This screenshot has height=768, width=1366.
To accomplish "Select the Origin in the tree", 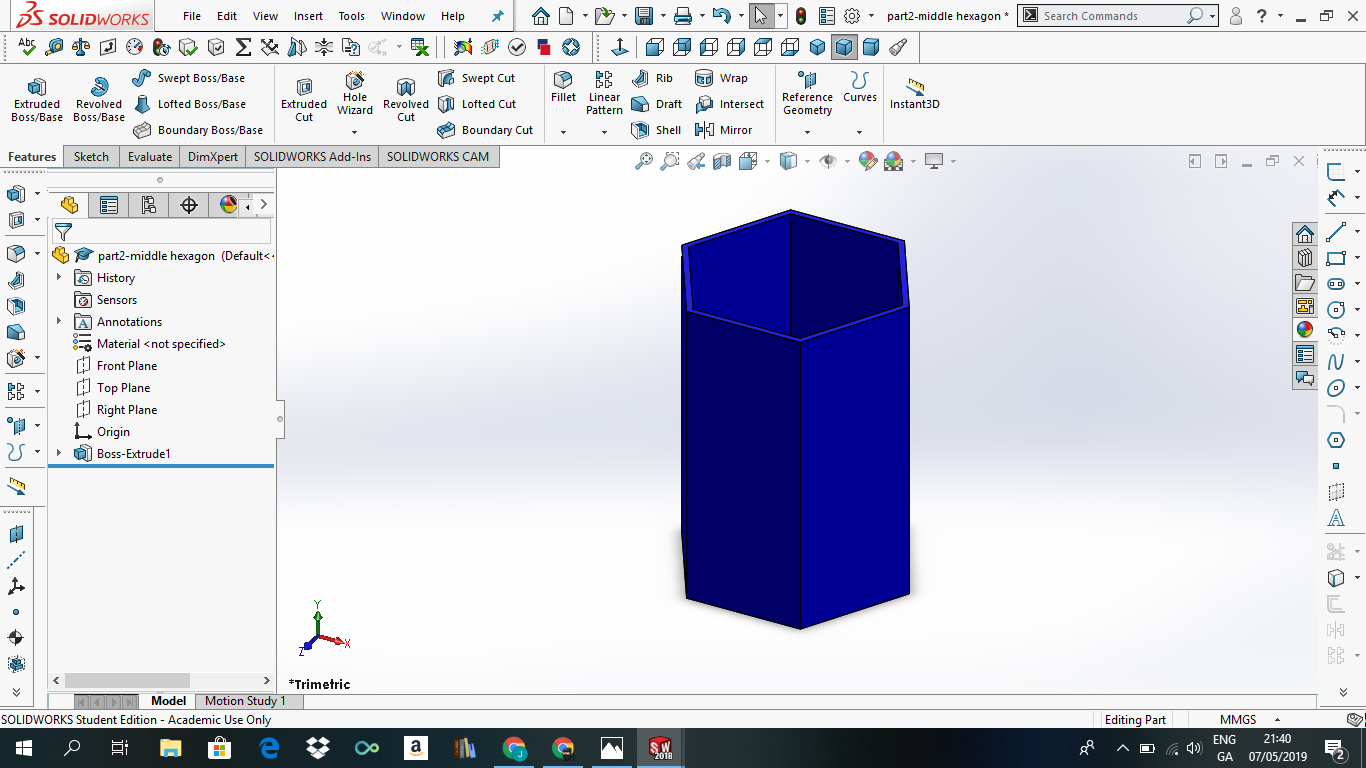I will tap(113, 432).
